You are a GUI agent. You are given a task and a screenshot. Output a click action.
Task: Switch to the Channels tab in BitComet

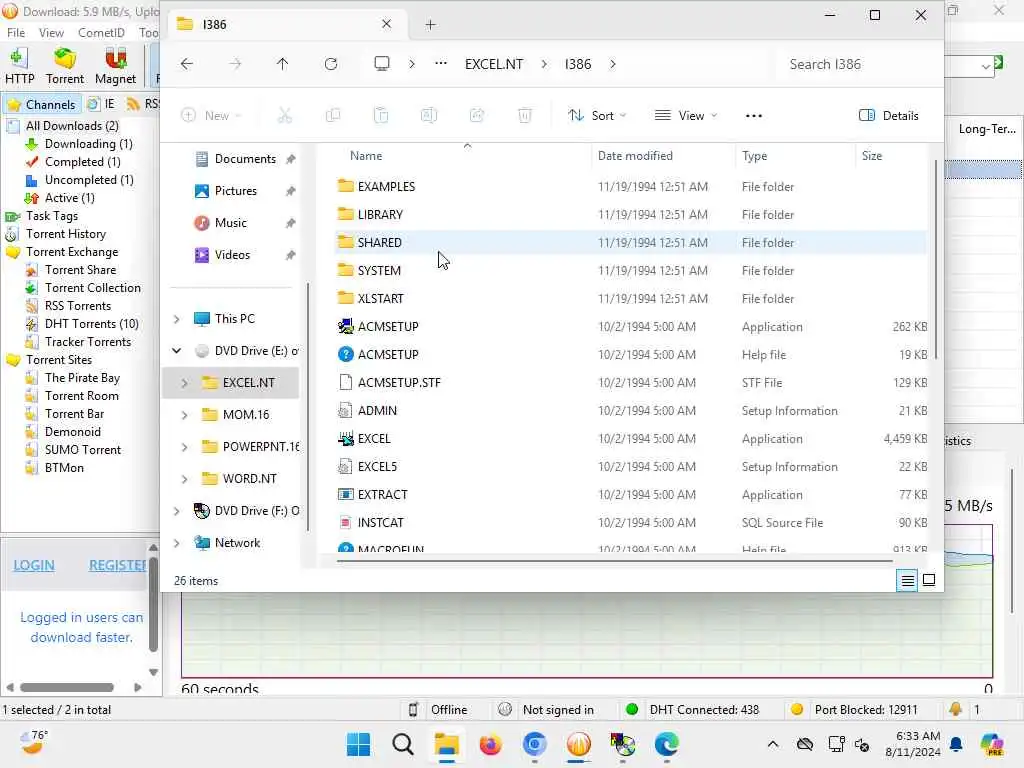point(42,104)
